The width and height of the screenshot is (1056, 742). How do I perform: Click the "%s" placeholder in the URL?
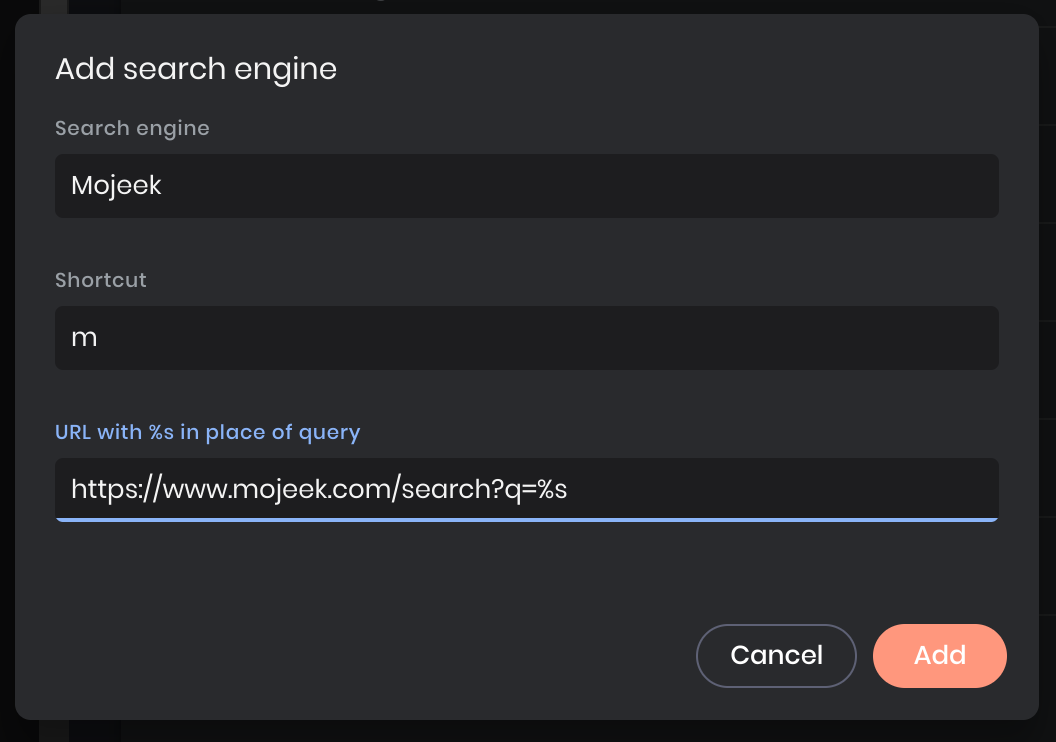551,489
